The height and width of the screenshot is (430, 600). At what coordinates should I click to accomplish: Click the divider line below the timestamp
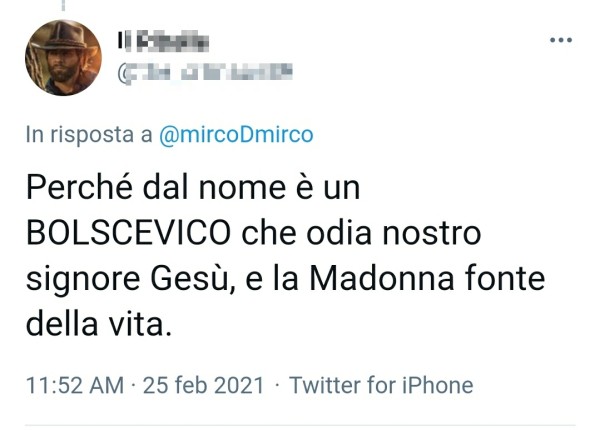tap(300, 426)
